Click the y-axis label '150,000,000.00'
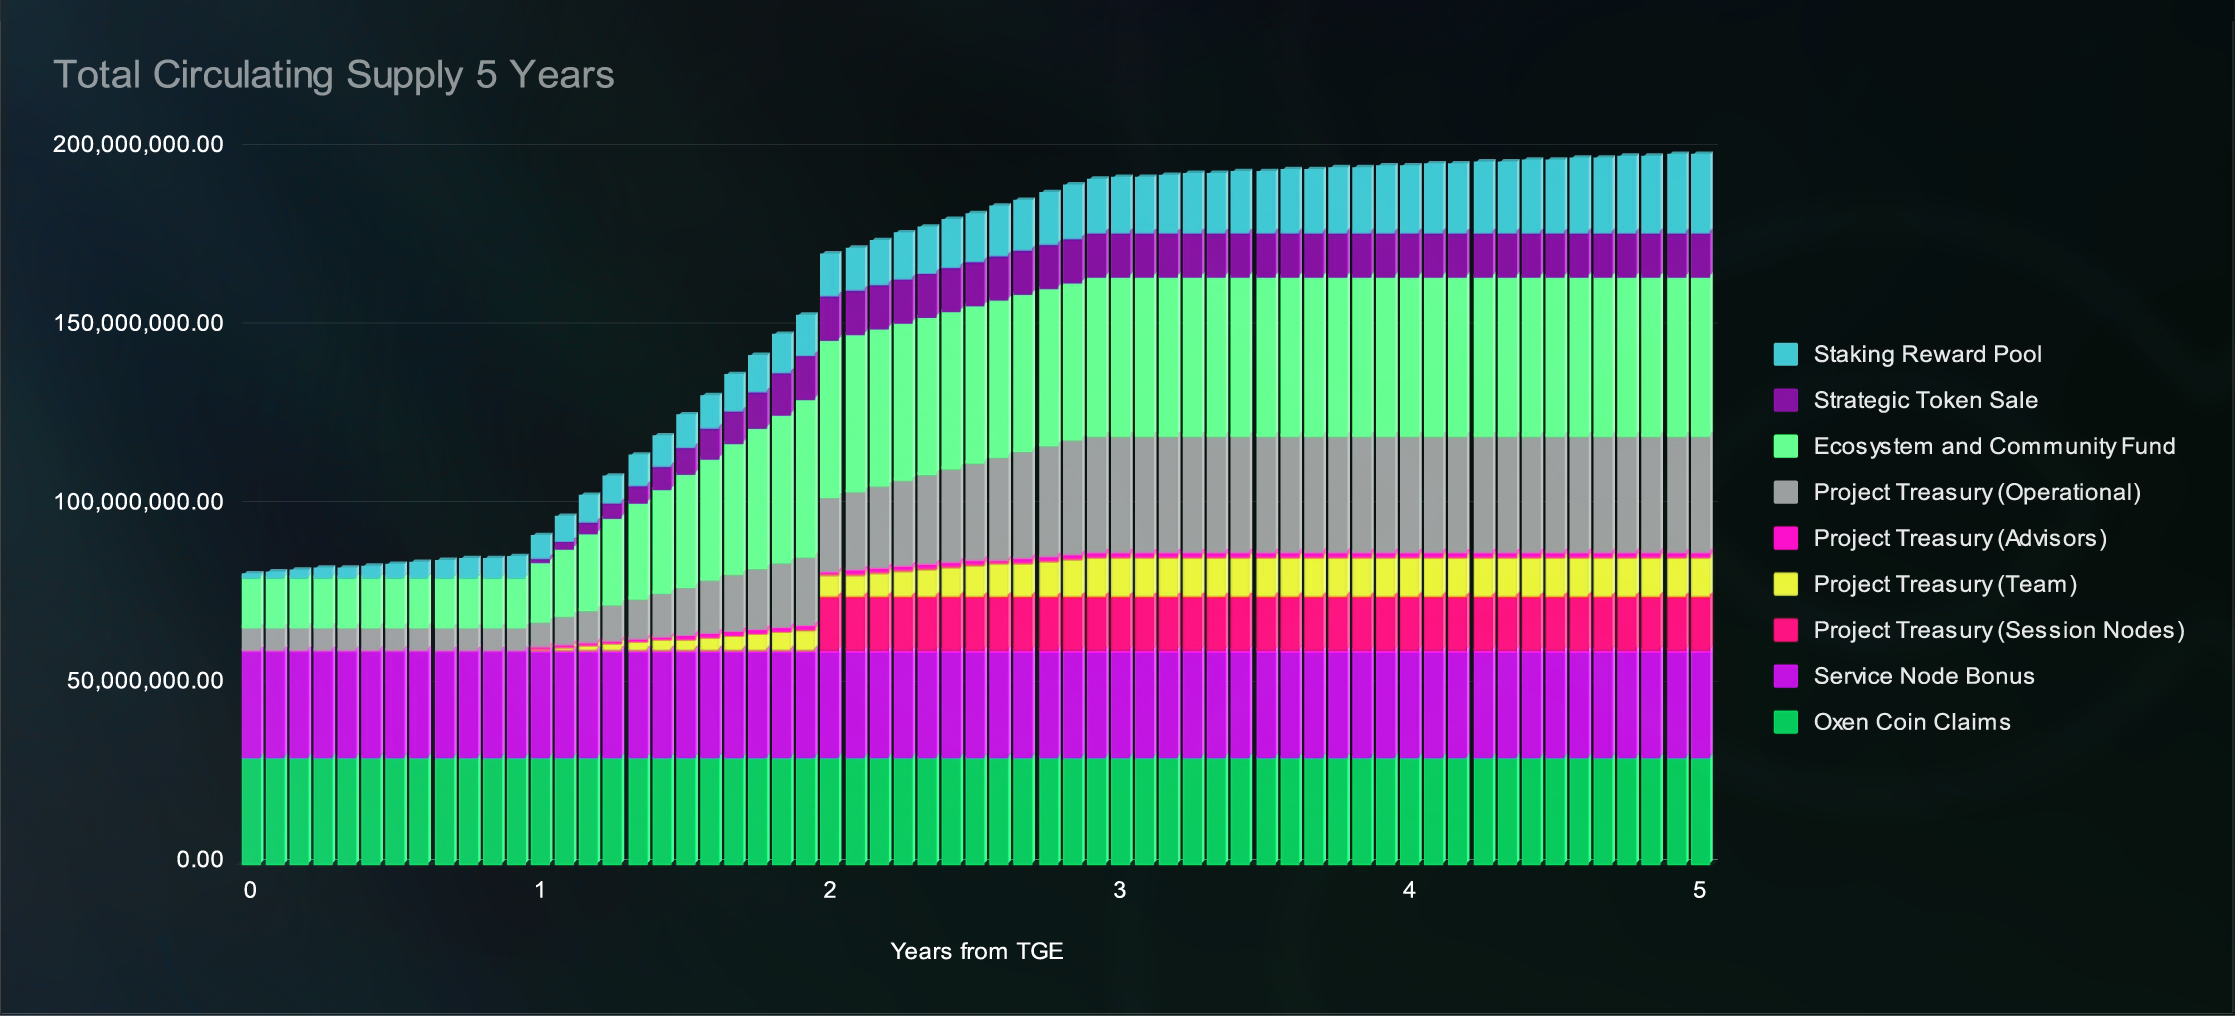2235x1016 pixels. [138, 323]
